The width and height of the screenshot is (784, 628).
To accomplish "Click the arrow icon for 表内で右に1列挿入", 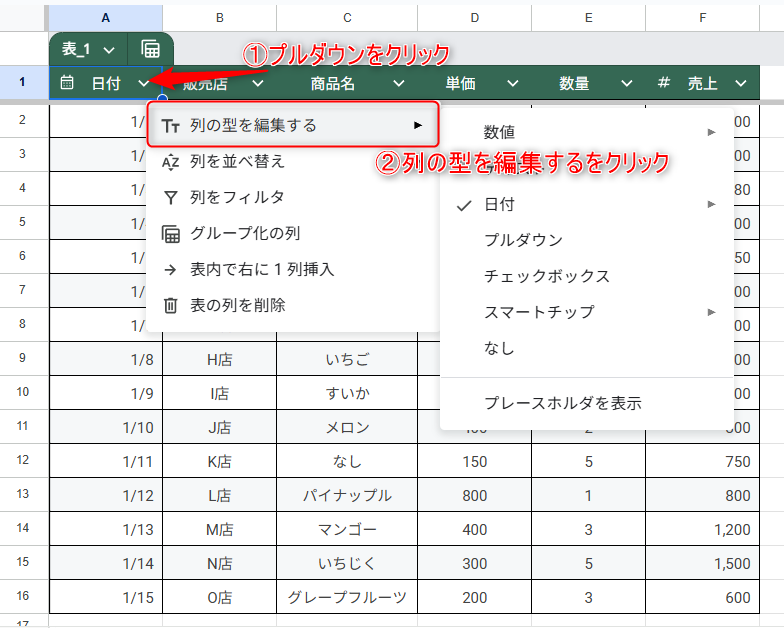I will pyautogui.click(x=171, y=269).
